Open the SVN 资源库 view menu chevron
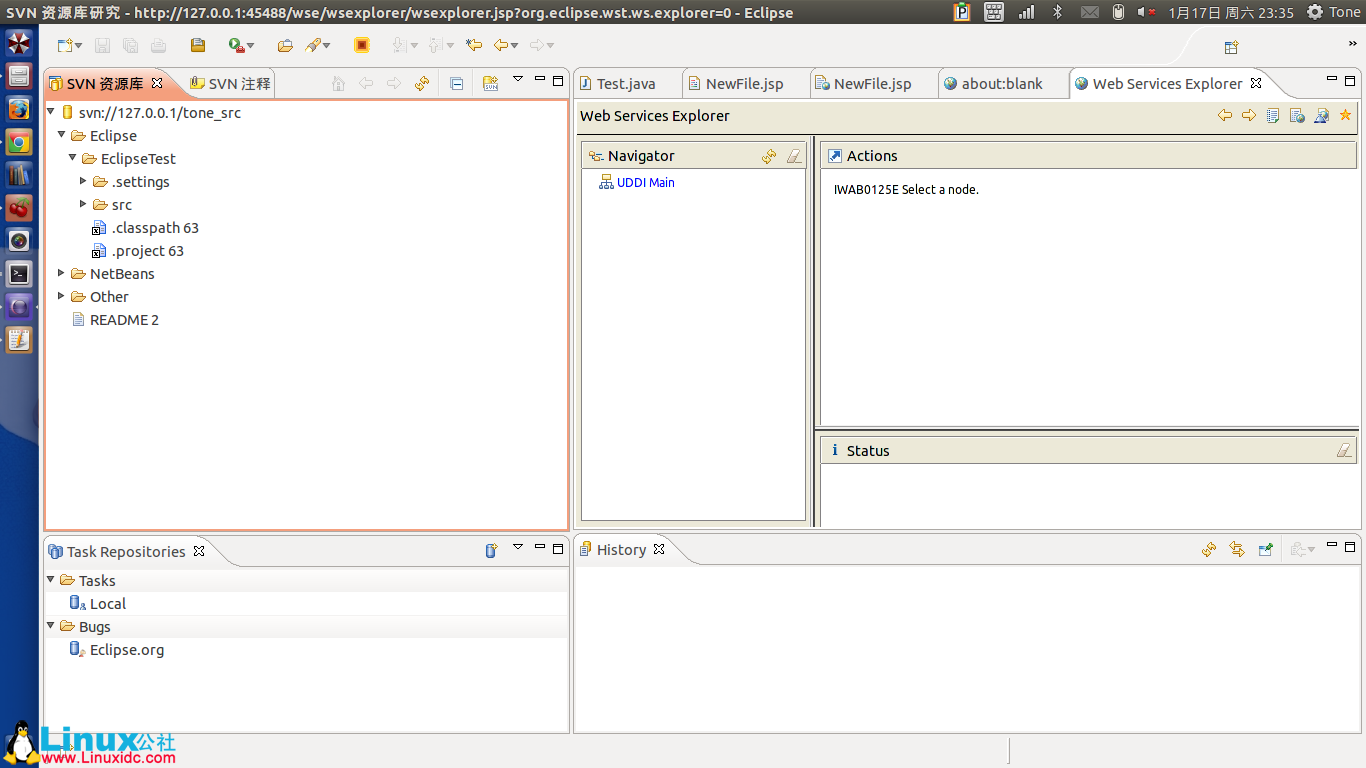The height and width of the screenshot is (768, 1366). coord(518,77)
